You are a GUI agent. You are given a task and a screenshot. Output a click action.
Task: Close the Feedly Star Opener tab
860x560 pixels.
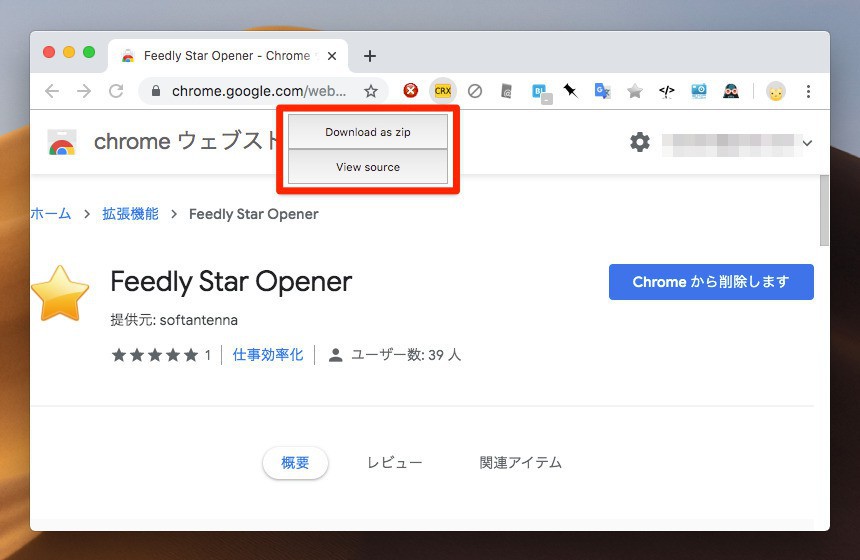coord(332,56)
